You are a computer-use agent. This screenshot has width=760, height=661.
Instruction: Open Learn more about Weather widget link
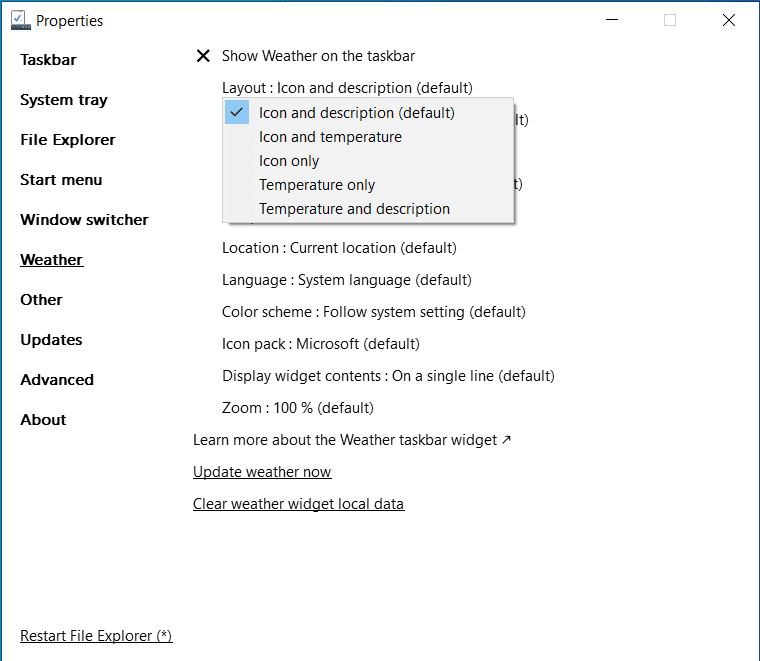pos(352,440)
